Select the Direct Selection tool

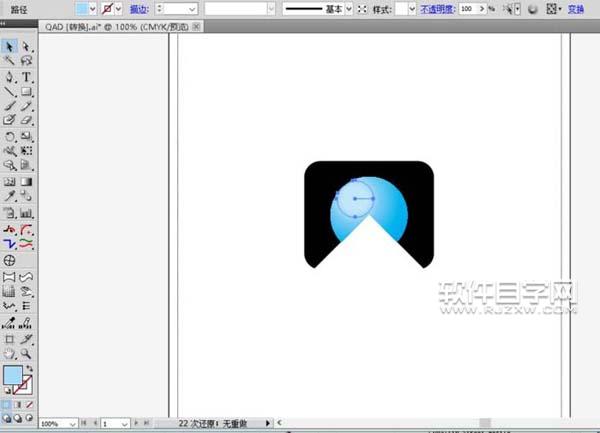pos(26,46)
